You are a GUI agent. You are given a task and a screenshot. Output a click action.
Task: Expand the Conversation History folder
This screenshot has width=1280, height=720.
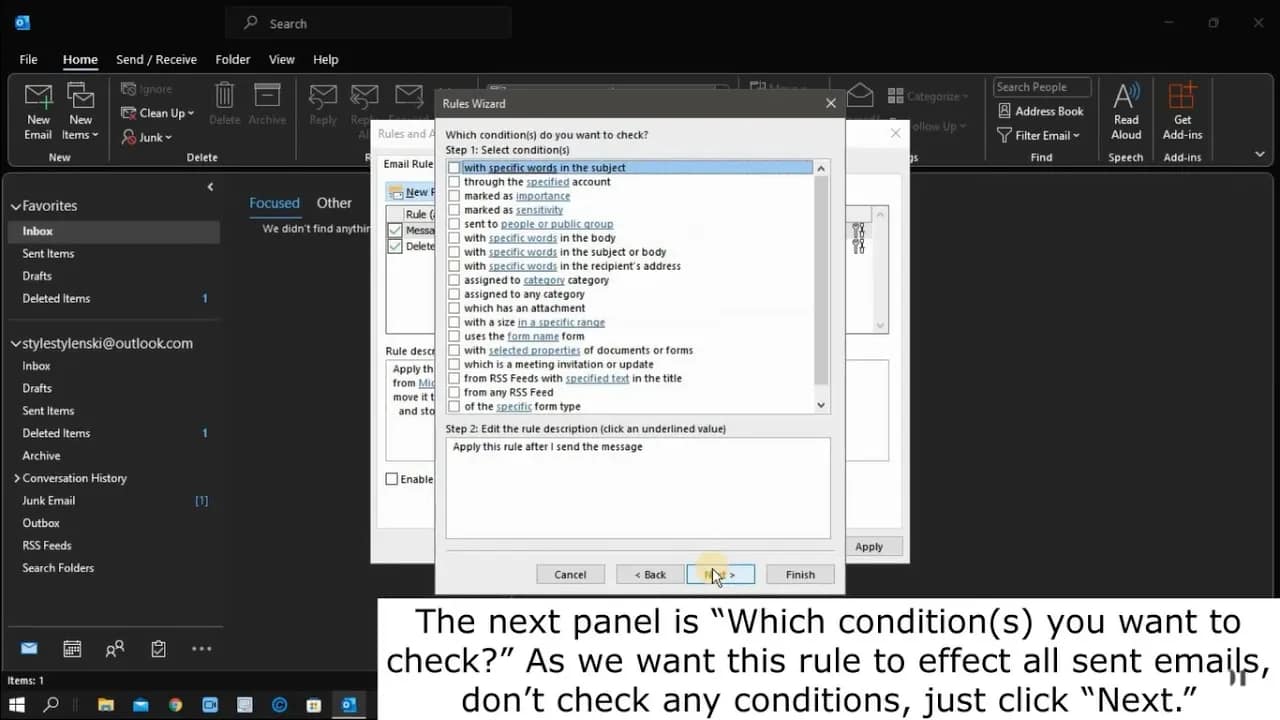pyautogui.click(x=16, y=478)
